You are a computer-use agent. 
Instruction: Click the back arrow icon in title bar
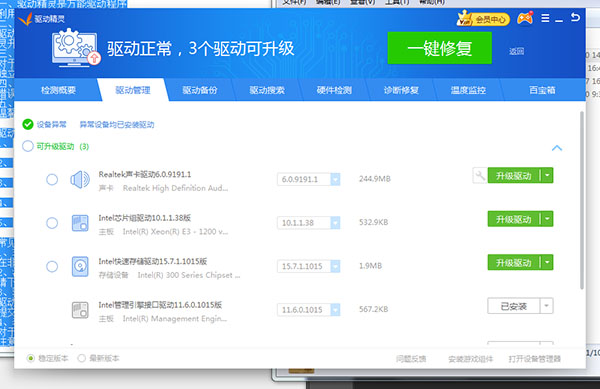pyautogui.click(x=575, y=17)
